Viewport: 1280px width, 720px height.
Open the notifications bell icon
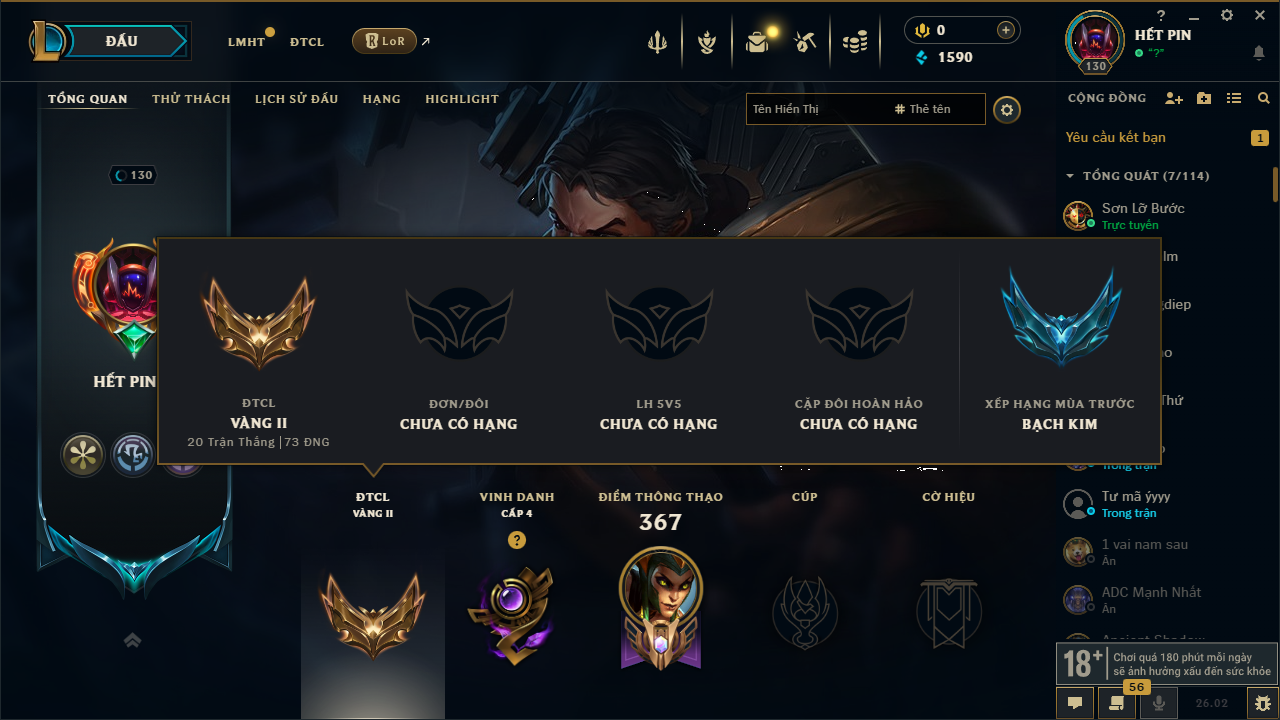pyautogui.click(x=1258, y=52)
